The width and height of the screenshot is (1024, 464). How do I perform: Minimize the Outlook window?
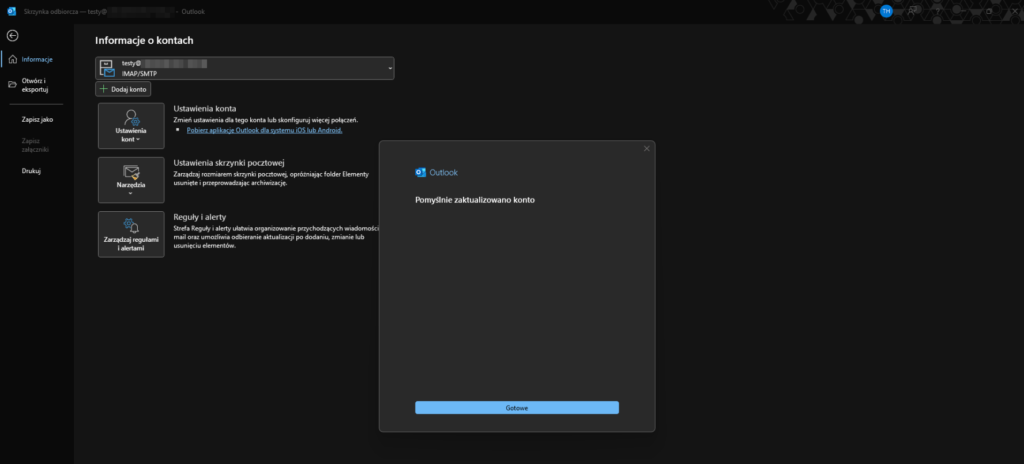point(962,10)
